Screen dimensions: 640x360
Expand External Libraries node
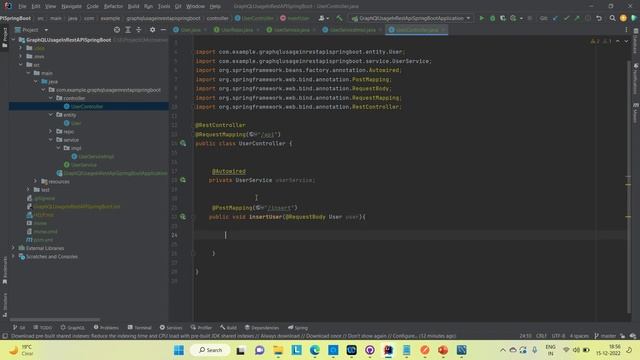pyautogui.click(x=13, y=248)
